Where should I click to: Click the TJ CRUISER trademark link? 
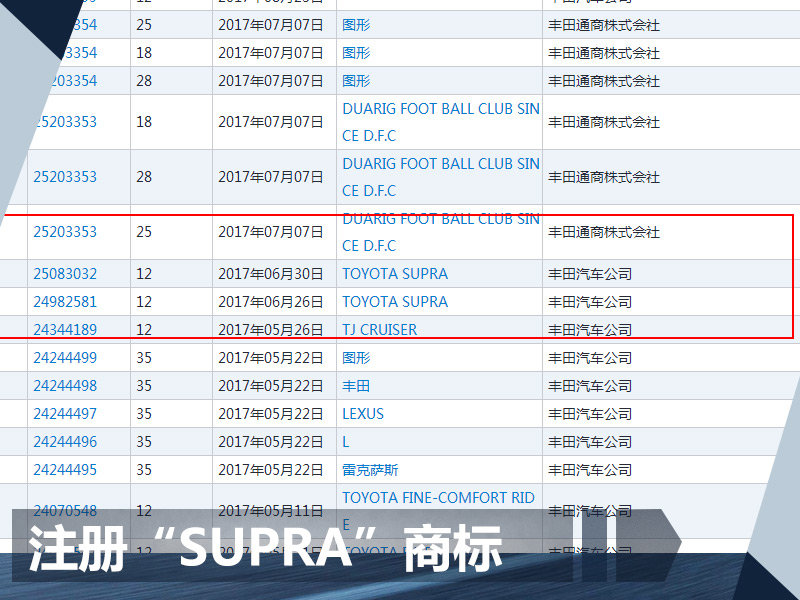[x=380, y=330]
